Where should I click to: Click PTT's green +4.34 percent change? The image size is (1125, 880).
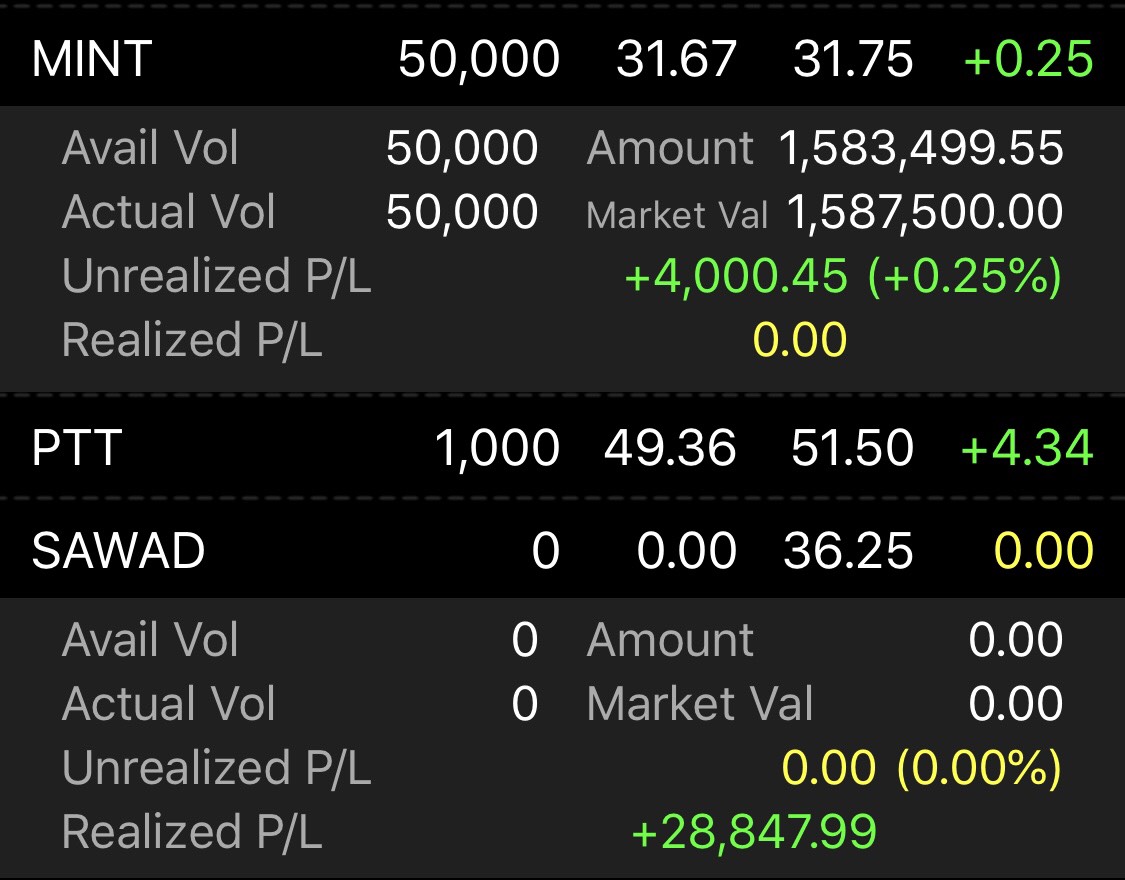click(x=1027, y=448)
